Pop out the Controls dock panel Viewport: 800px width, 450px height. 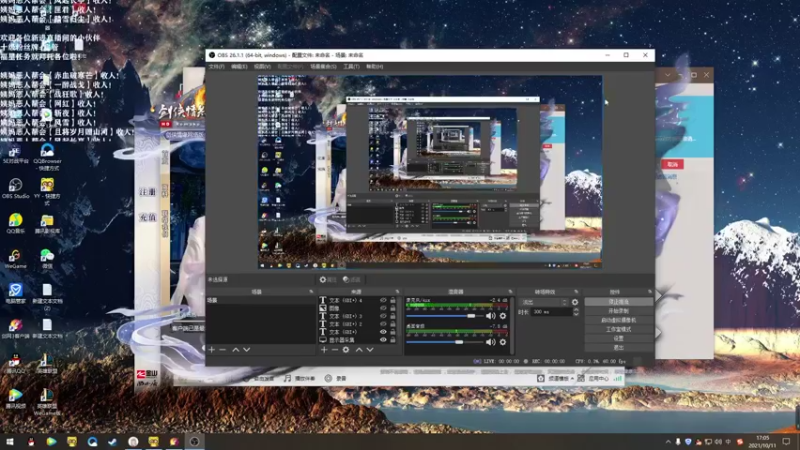(650, 292)
